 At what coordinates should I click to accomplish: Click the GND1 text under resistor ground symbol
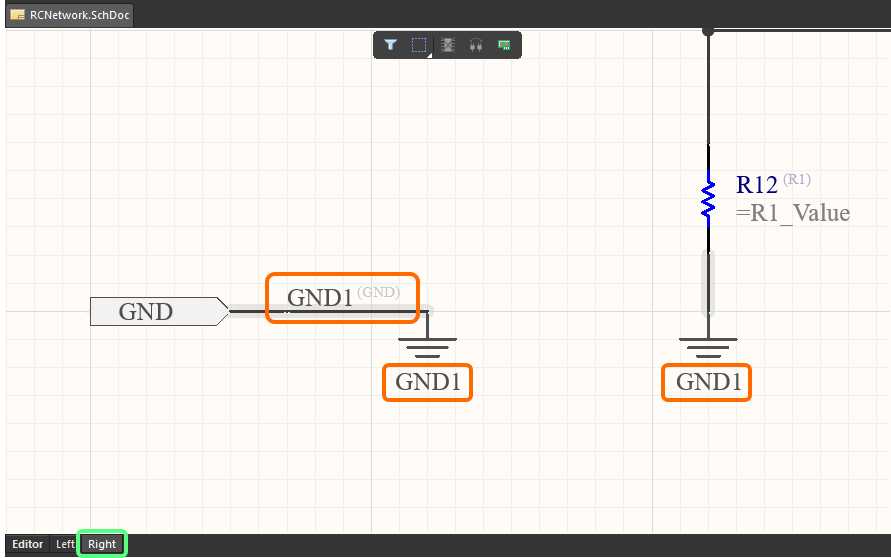tap(709, 382)
